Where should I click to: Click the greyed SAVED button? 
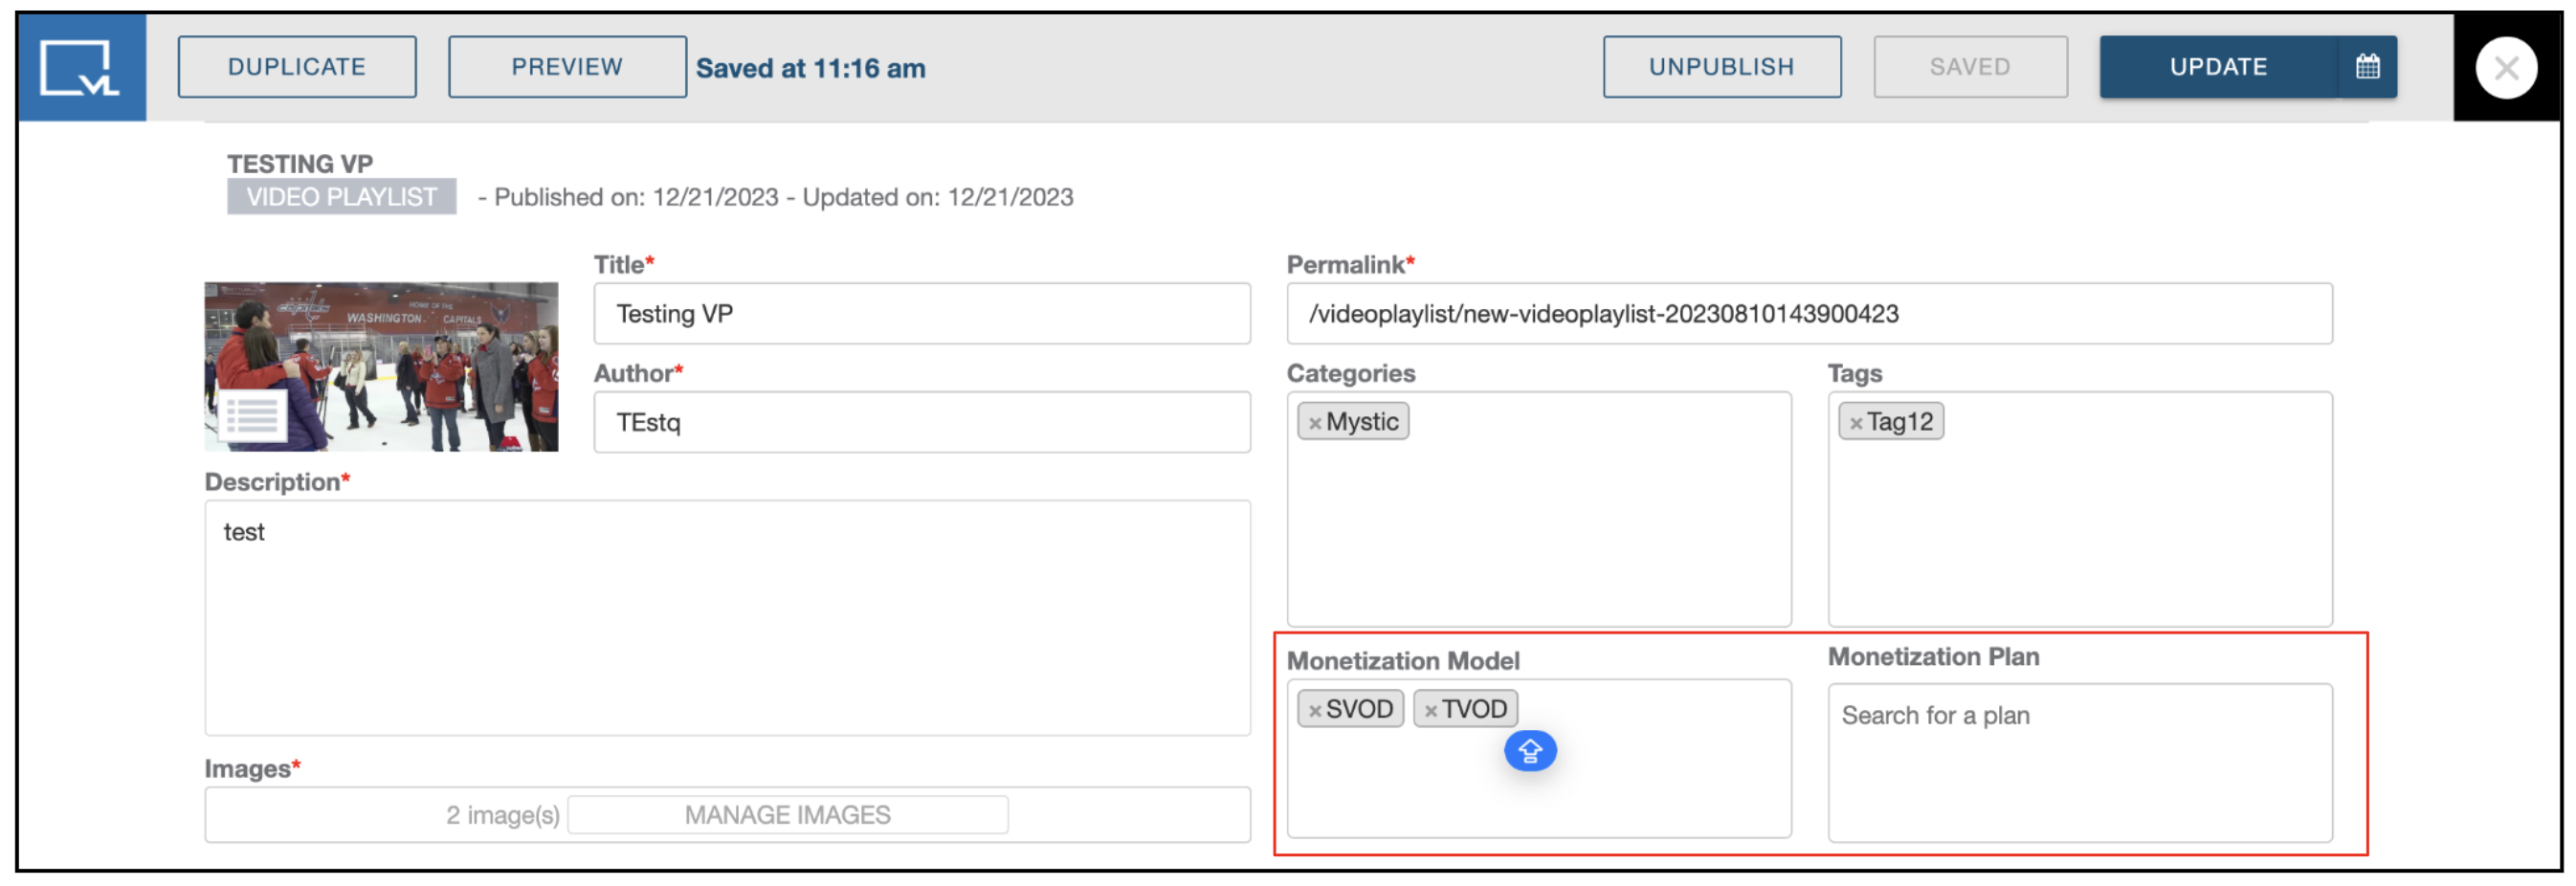click(1969, 67)
